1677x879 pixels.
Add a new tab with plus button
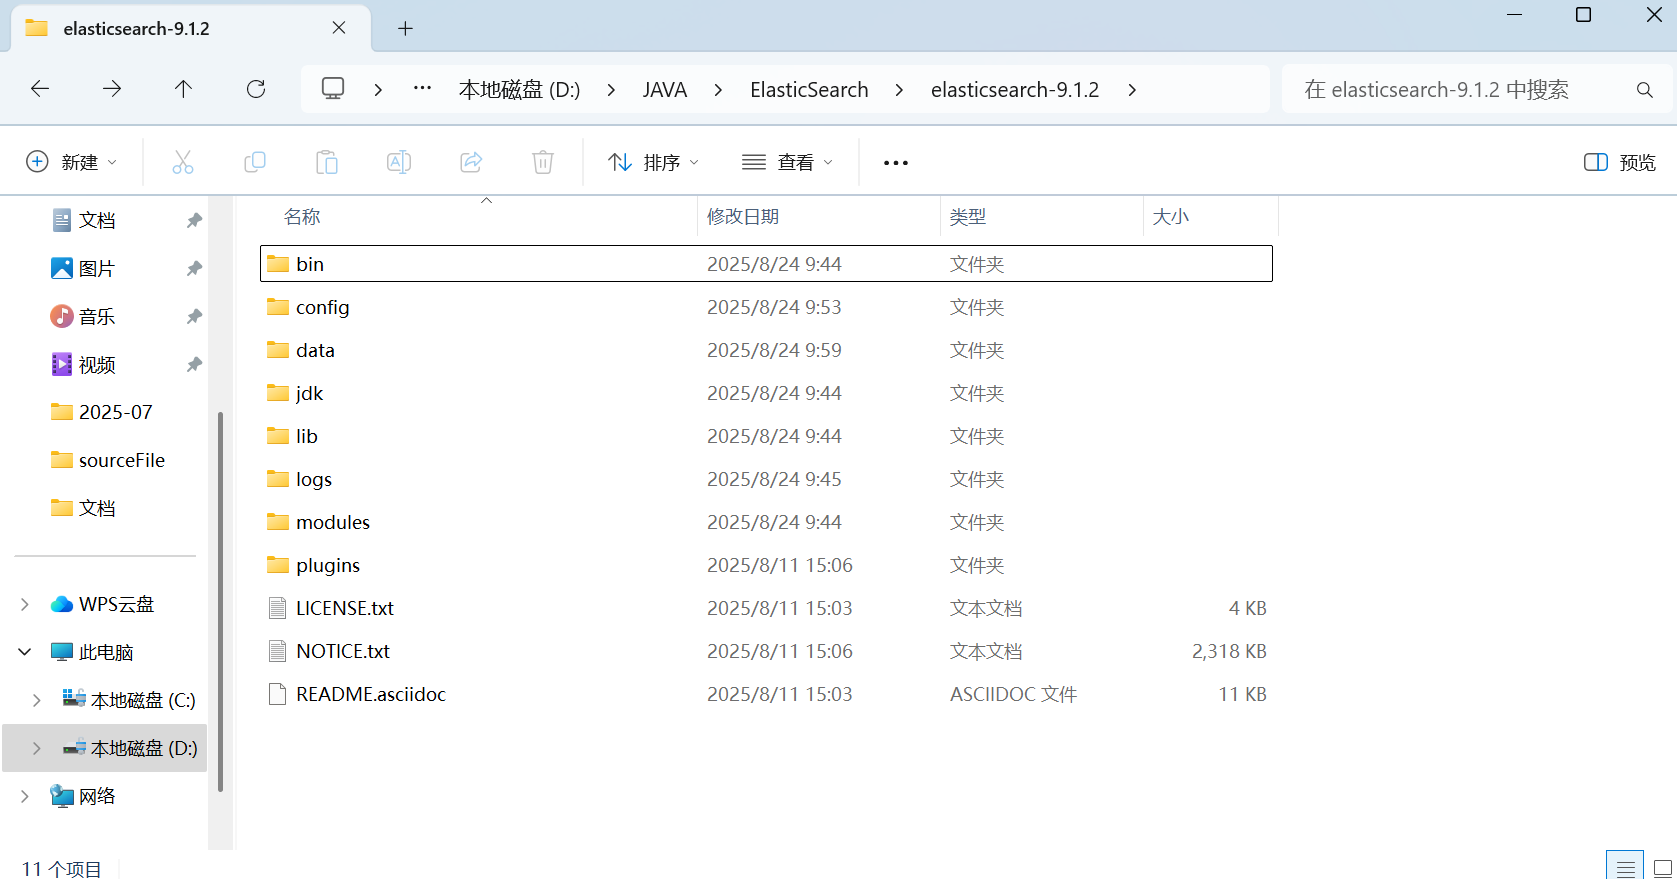tap(405, 28)
